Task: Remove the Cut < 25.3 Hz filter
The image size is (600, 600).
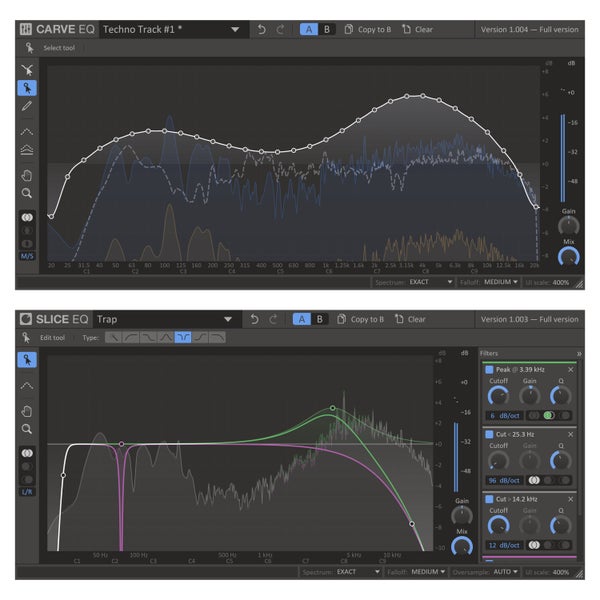Action: (571, 434)
